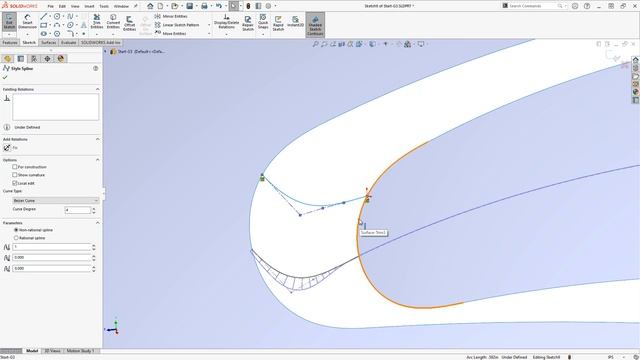Viewport: 640px width, 360px height.
Task: Open the Save dropdown arrow
Action: [x=196, y=6]
